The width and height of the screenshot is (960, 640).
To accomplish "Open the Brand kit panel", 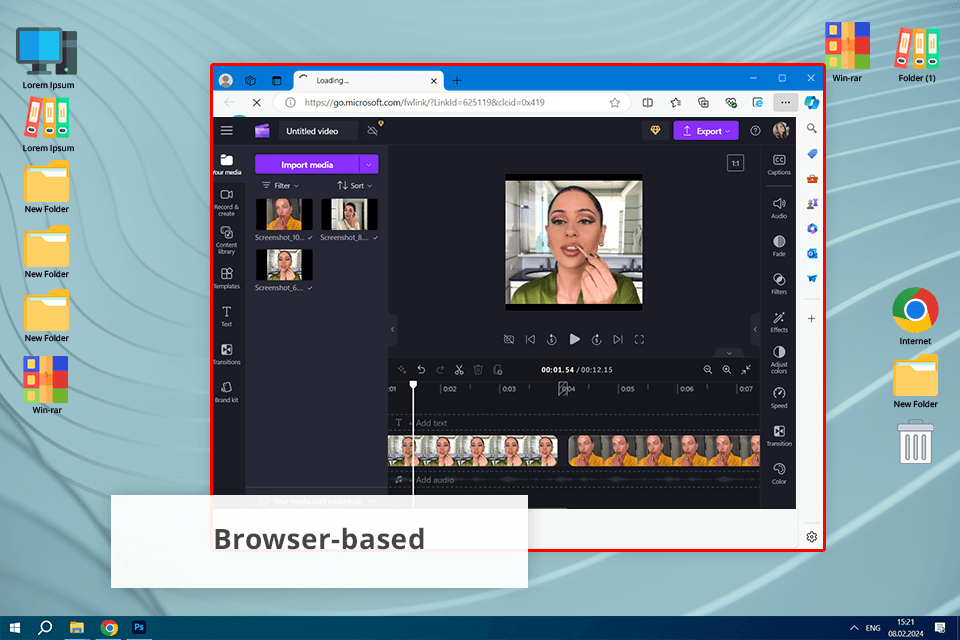I will (227, 392).
